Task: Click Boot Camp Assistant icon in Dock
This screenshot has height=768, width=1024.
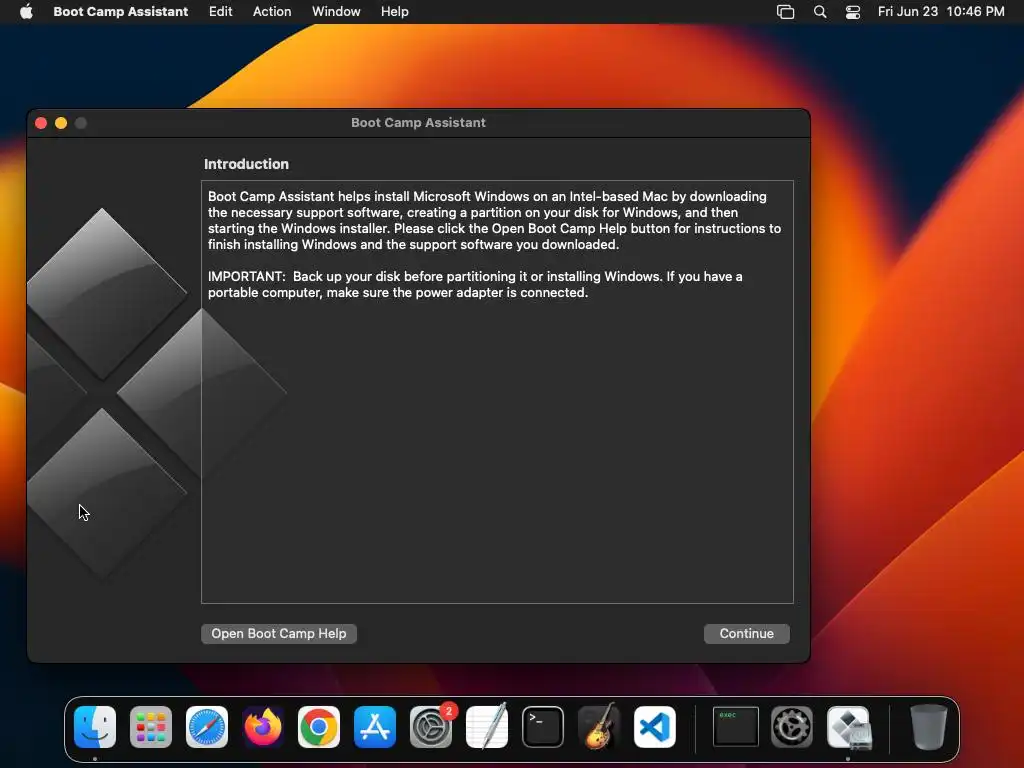Action: click(x=849, y=727)
